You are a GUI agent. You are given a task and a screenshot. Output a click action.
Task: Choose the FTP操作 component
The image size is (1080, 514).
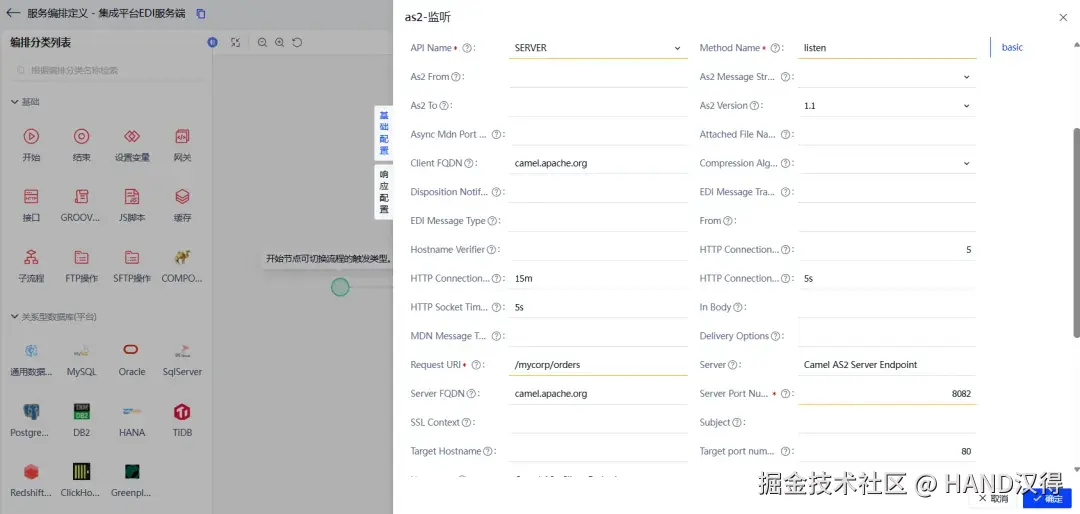pos(81,258)
